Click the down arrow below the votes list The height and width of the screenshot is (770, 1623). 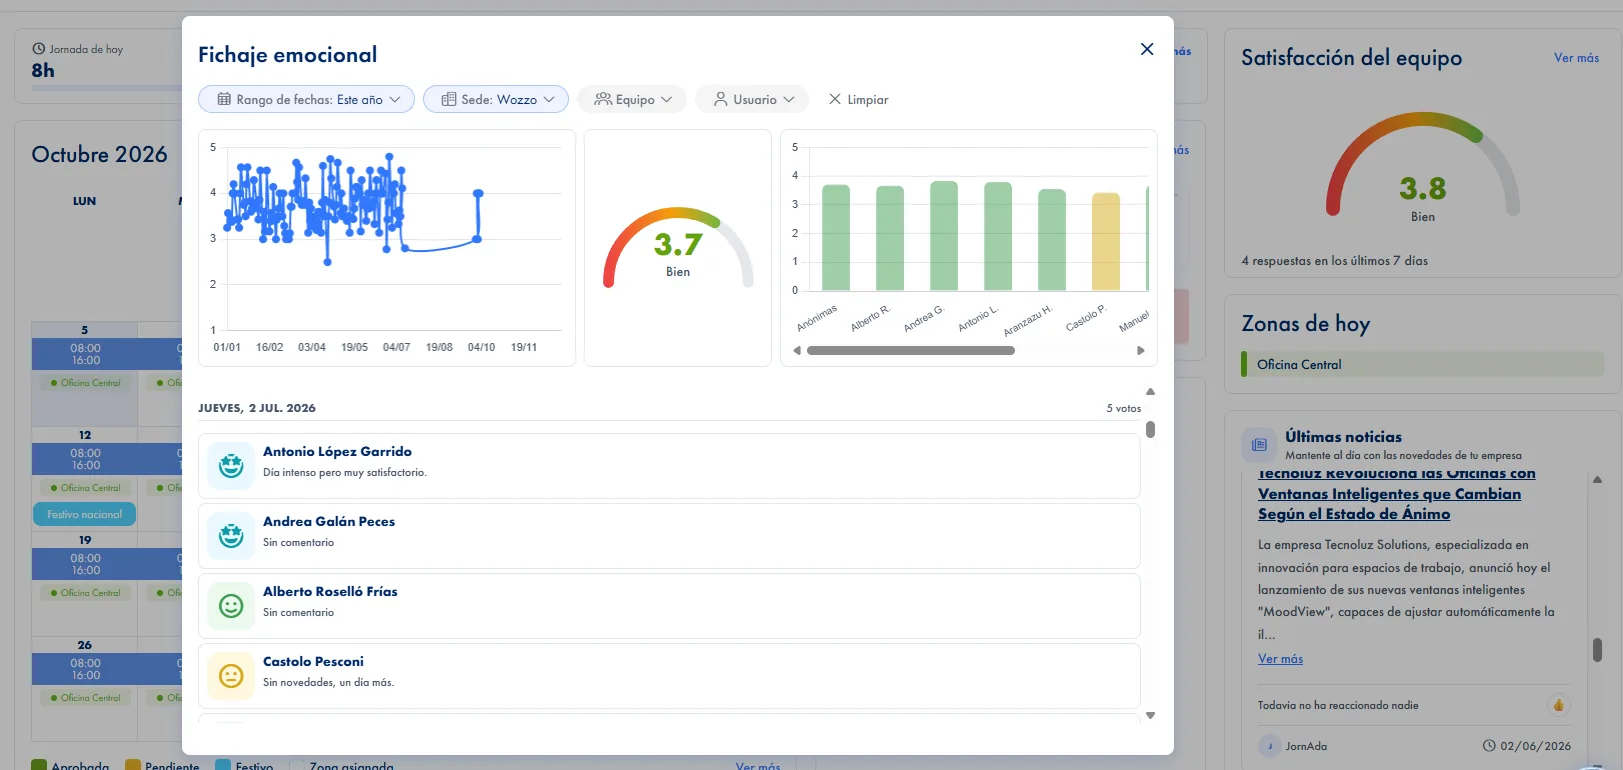tap(1150, 715)
